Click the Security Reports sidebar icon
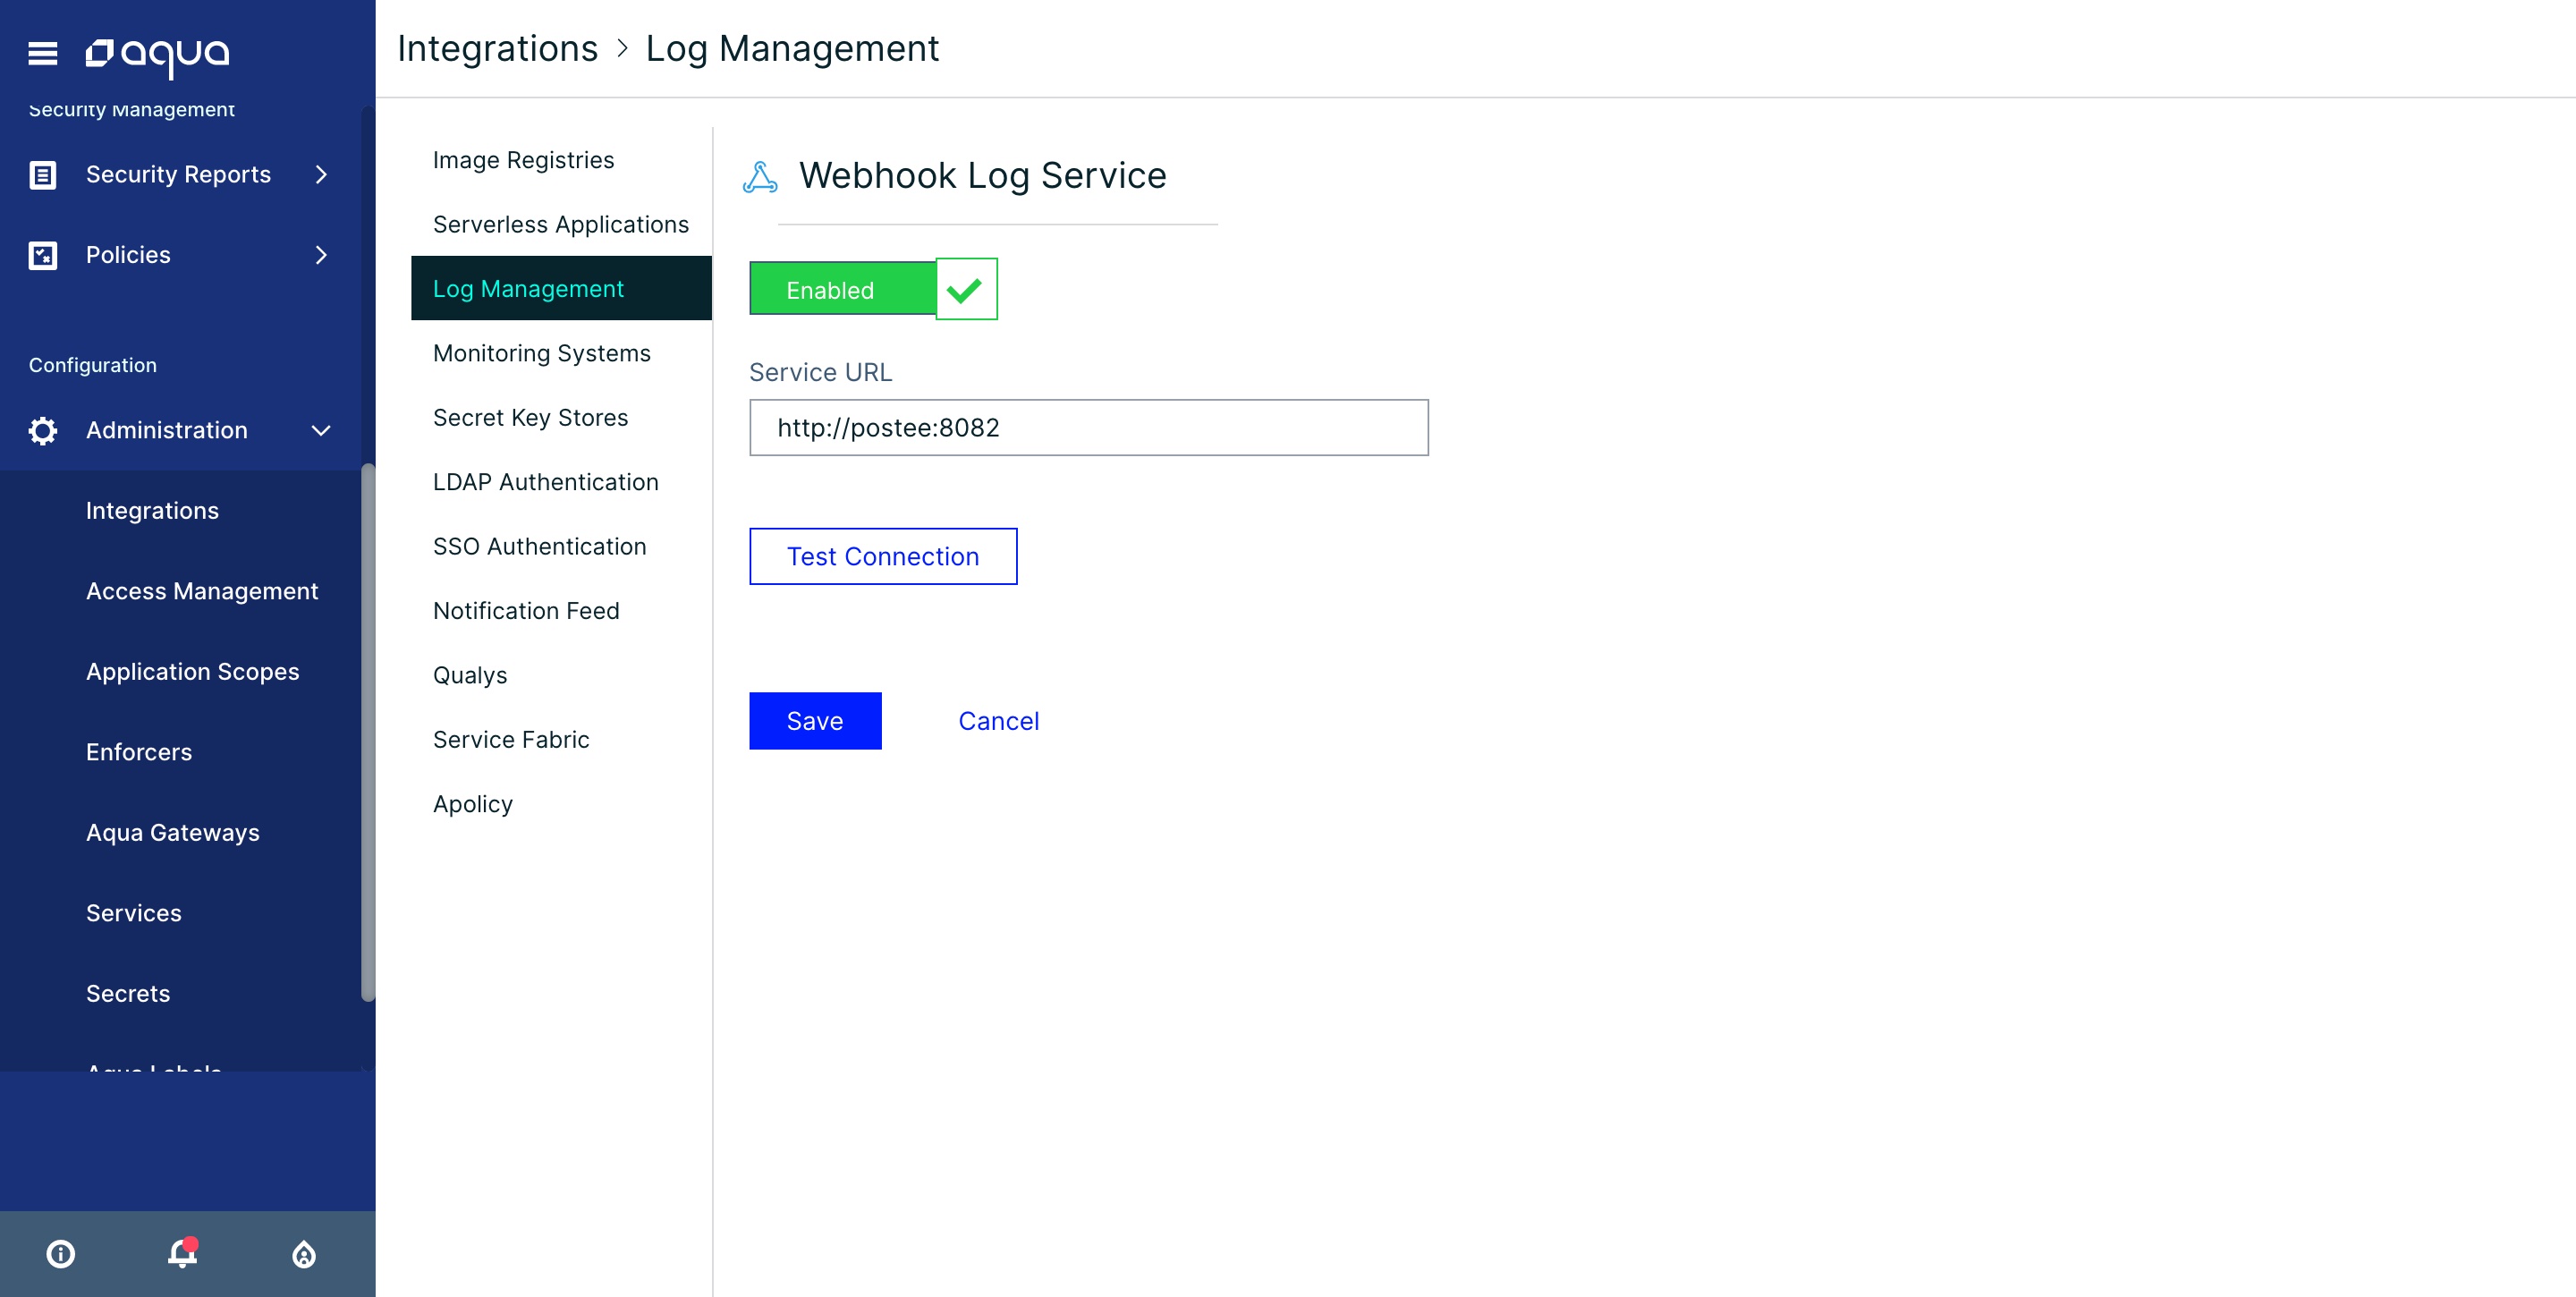The height and width of the screenshot is (1297, 2576). click(43, 175)
